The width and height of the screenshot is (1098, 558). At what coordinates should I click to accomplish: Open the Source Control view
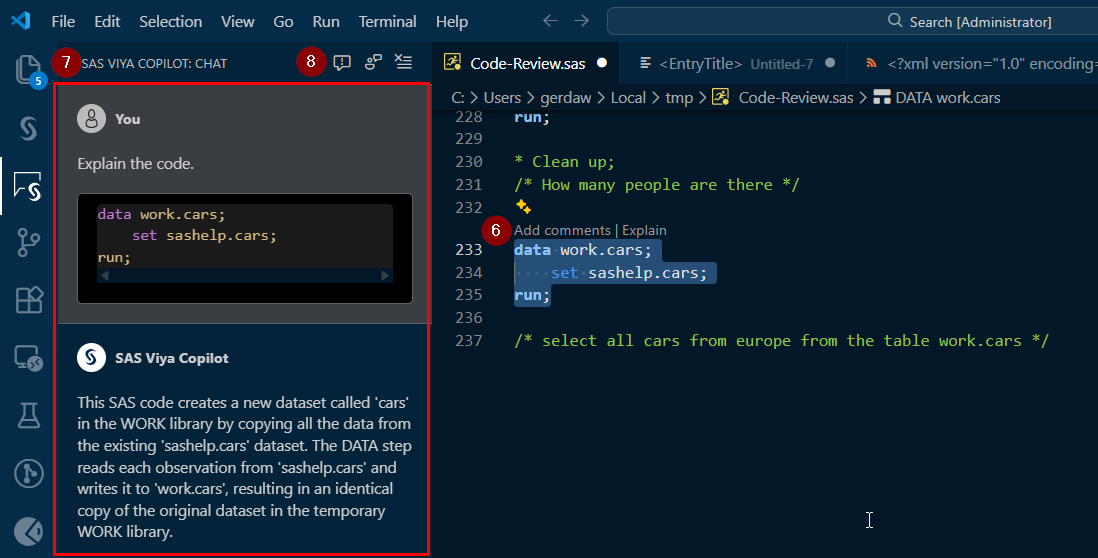28,242
